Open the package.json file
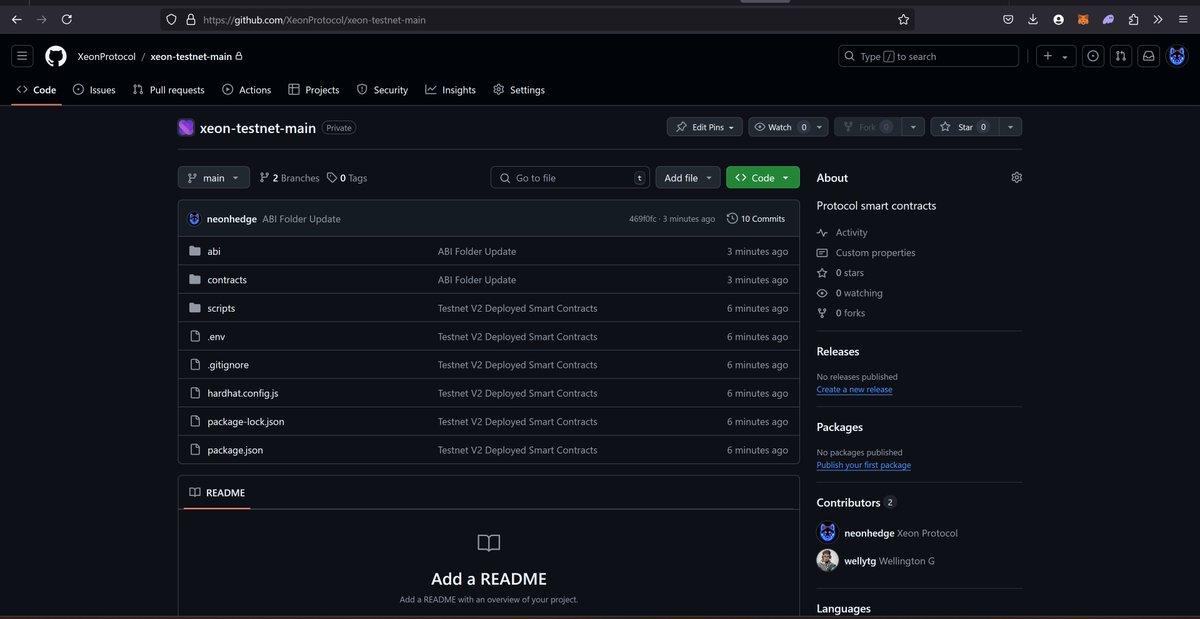 click(x=235, y=450)
